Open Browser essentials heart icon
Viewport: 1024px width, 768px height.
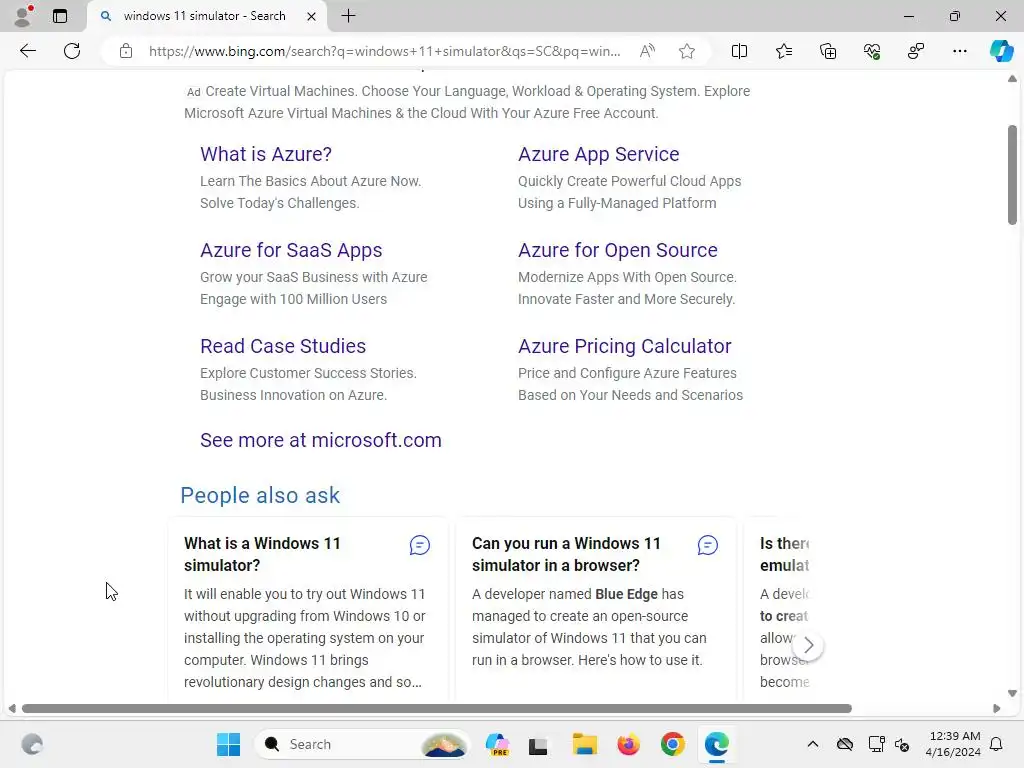tap(872, 51)
